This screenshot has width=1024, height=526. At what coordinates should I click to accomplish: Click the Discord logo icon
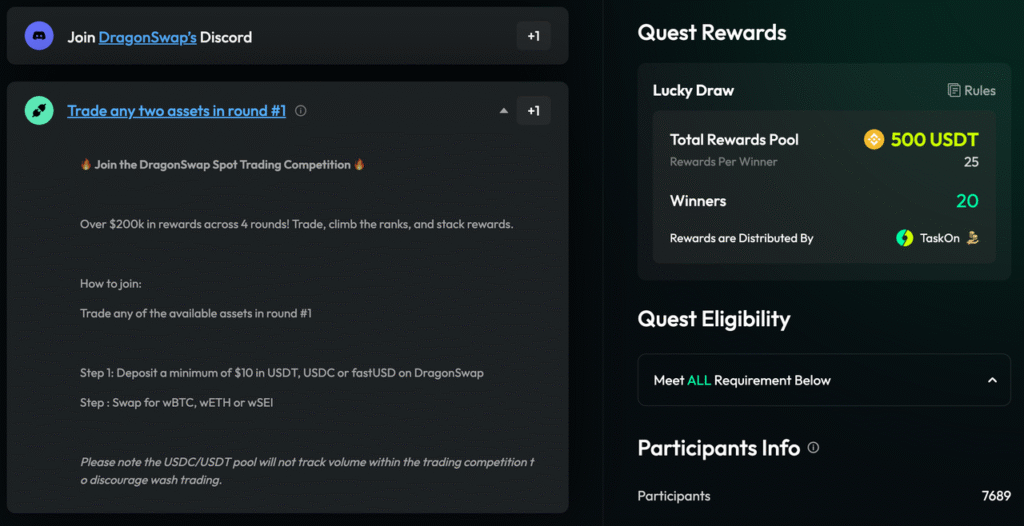tap(39, 36)
